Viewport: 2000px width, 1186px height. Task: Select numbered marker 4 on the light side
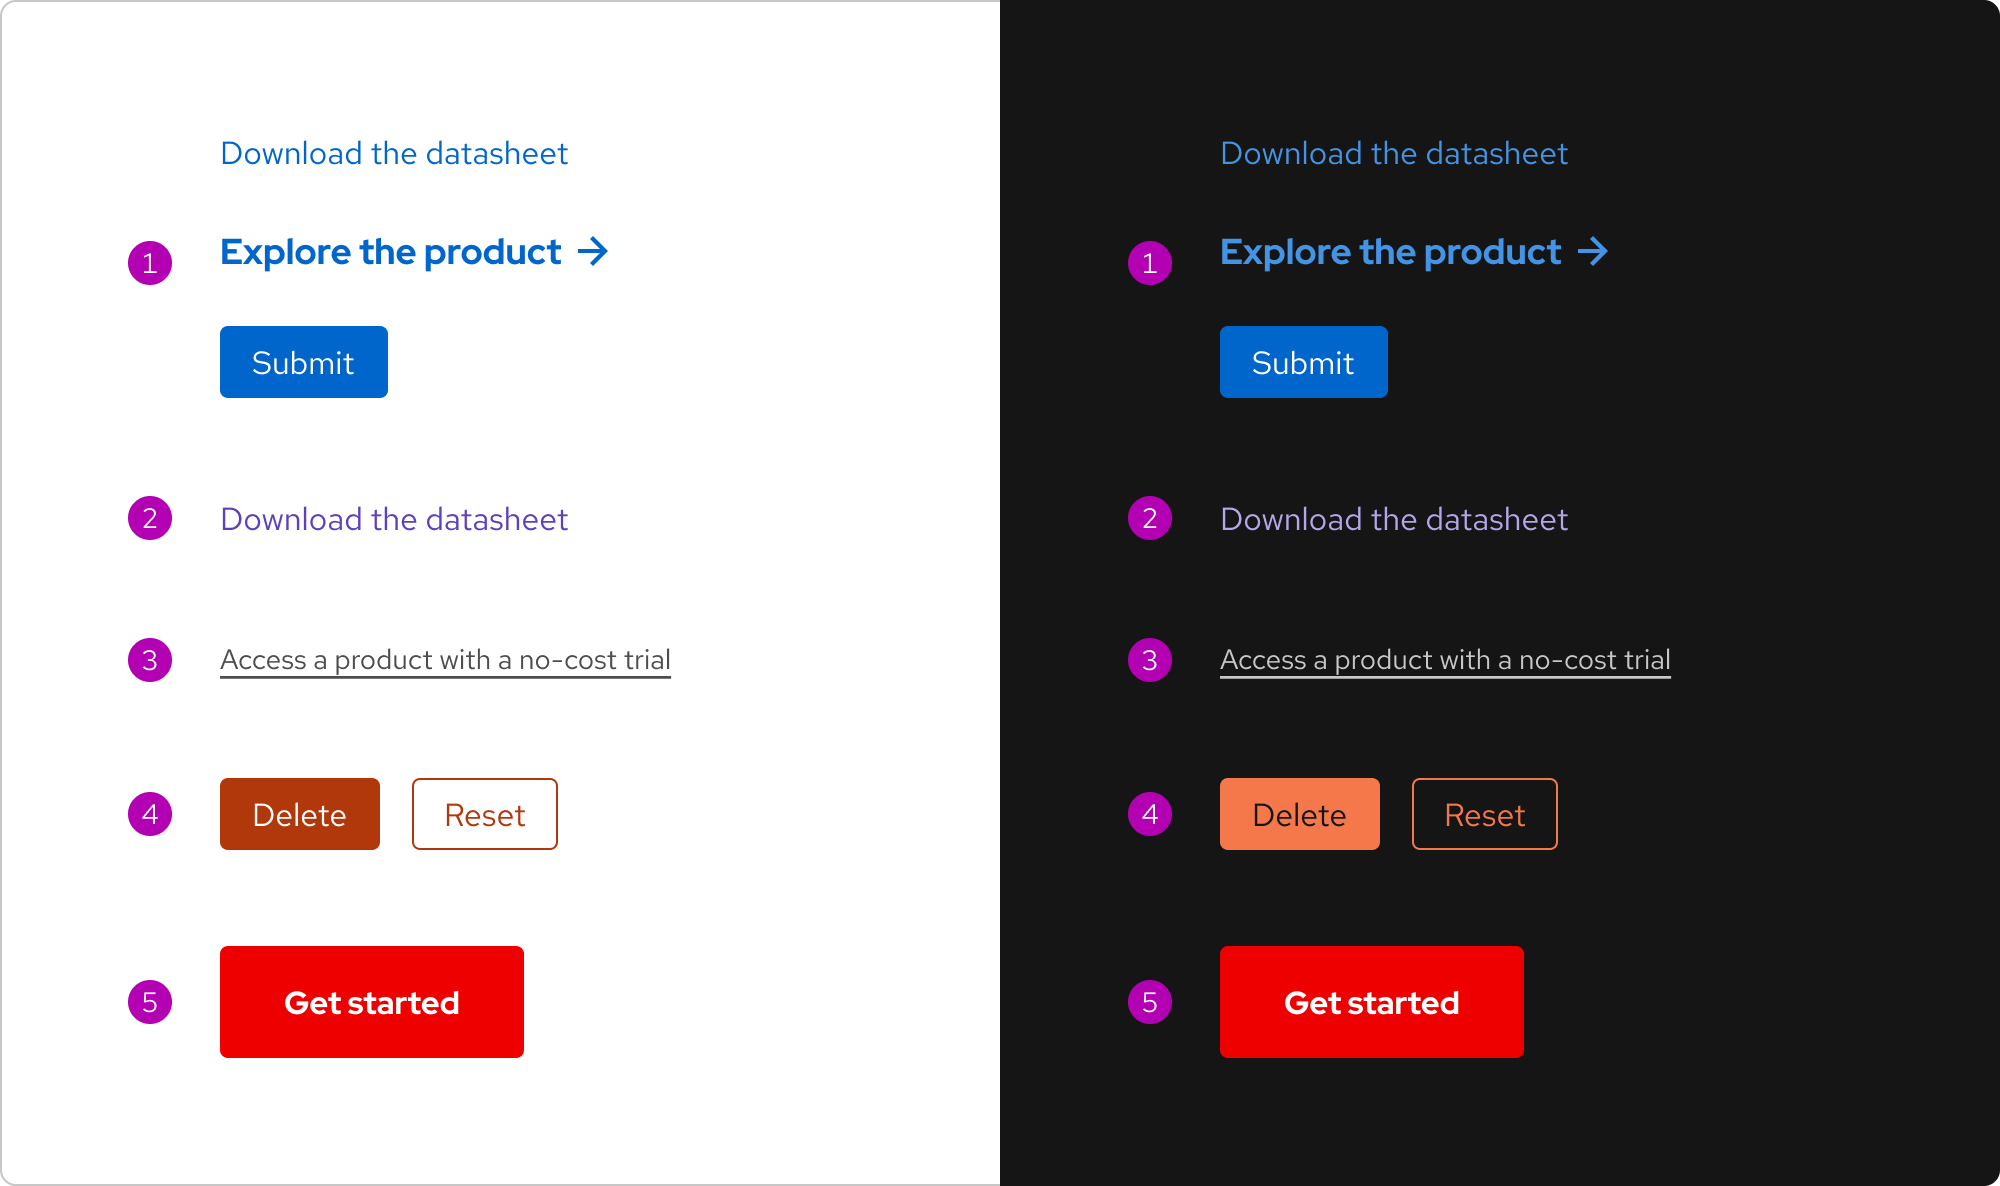pyautogui.click(x=150, y=814)
